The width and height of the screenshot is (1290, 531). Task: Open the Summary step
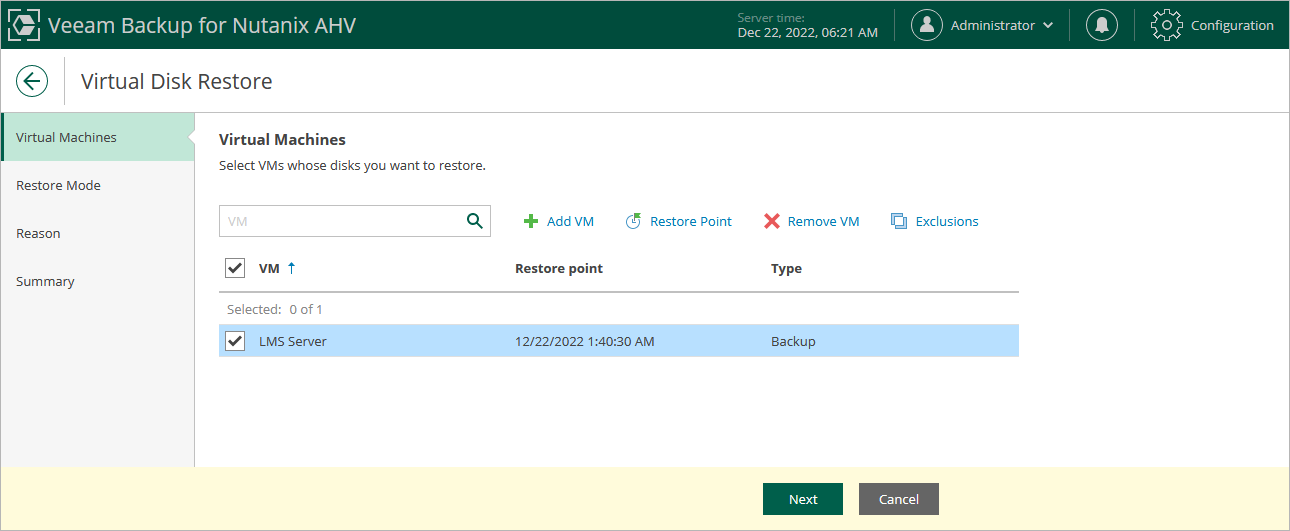pos(97,281)
